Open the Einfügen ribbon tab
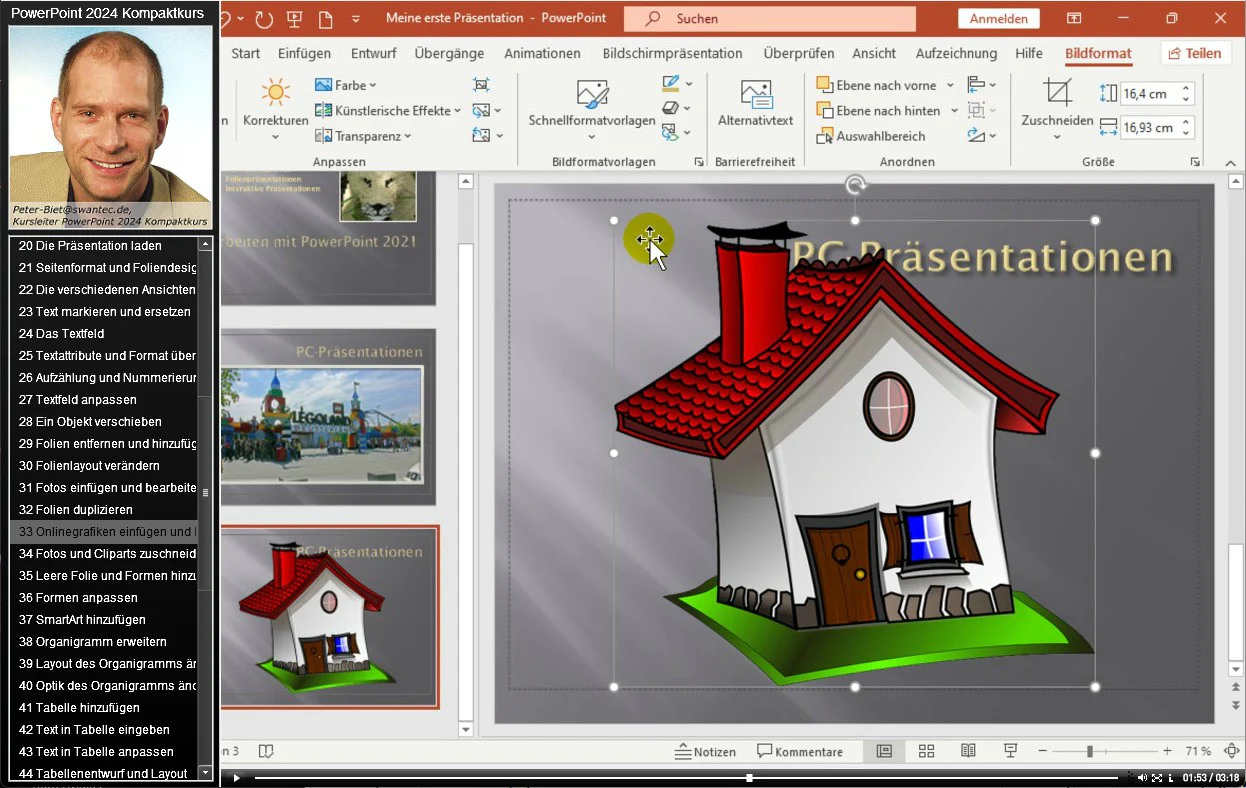The width and height of the screenshot is (1246, 788). (304, 54)
